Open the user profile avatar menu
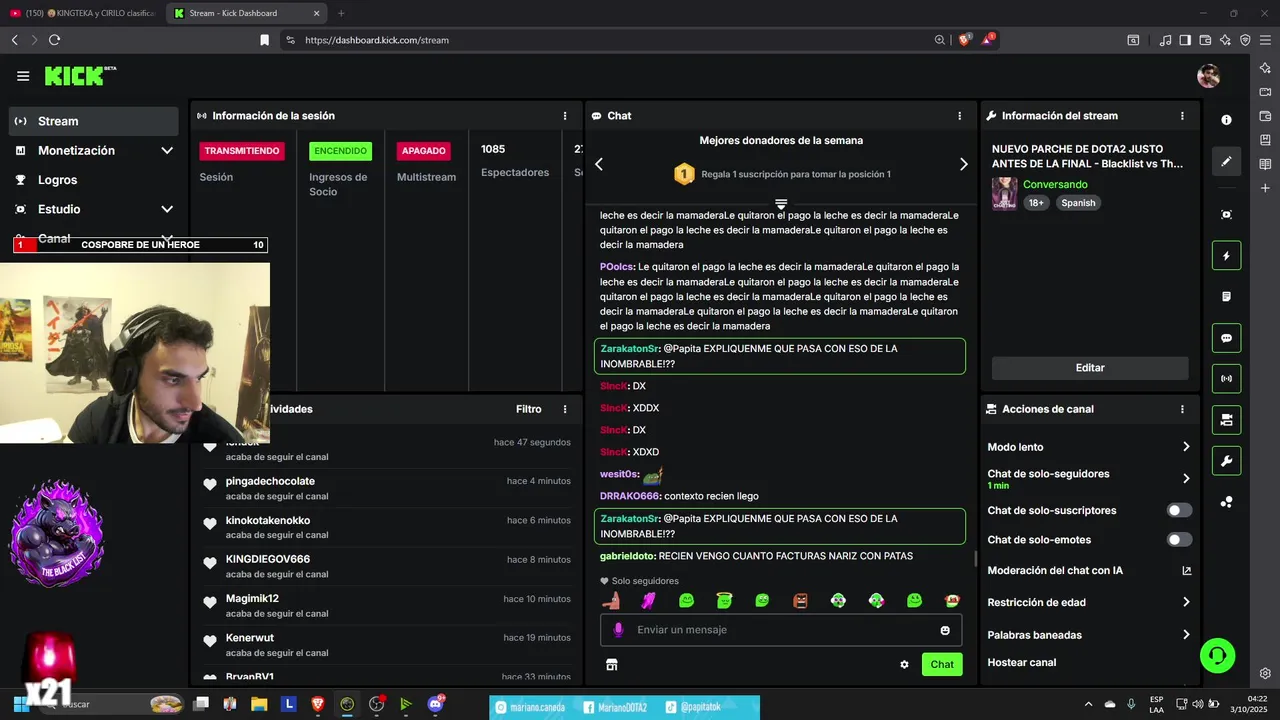 pos(1209,76)
